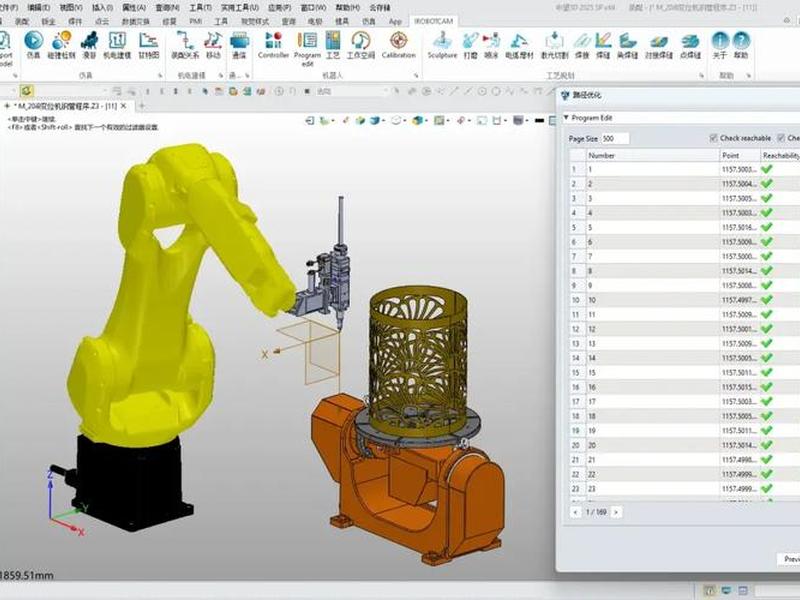Screen dimensions: 800x600
Task: Open the 工具(T) menu
Action: (201, 8)
